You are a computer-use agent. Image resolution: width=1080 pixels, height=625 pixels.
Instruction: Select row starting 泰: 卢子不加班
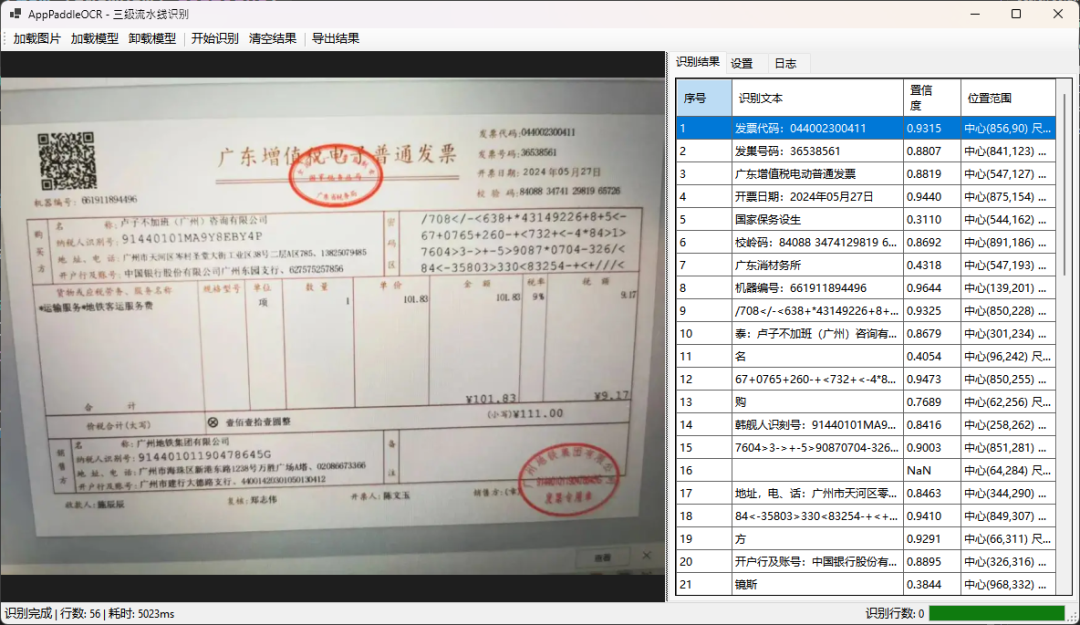pos(865,334)
